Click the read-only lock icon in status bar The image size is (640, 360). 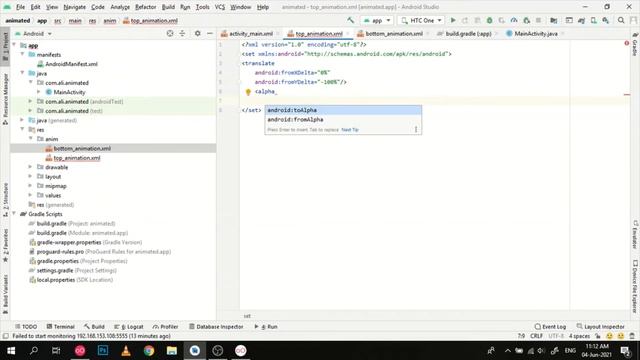tap(598, 336)
